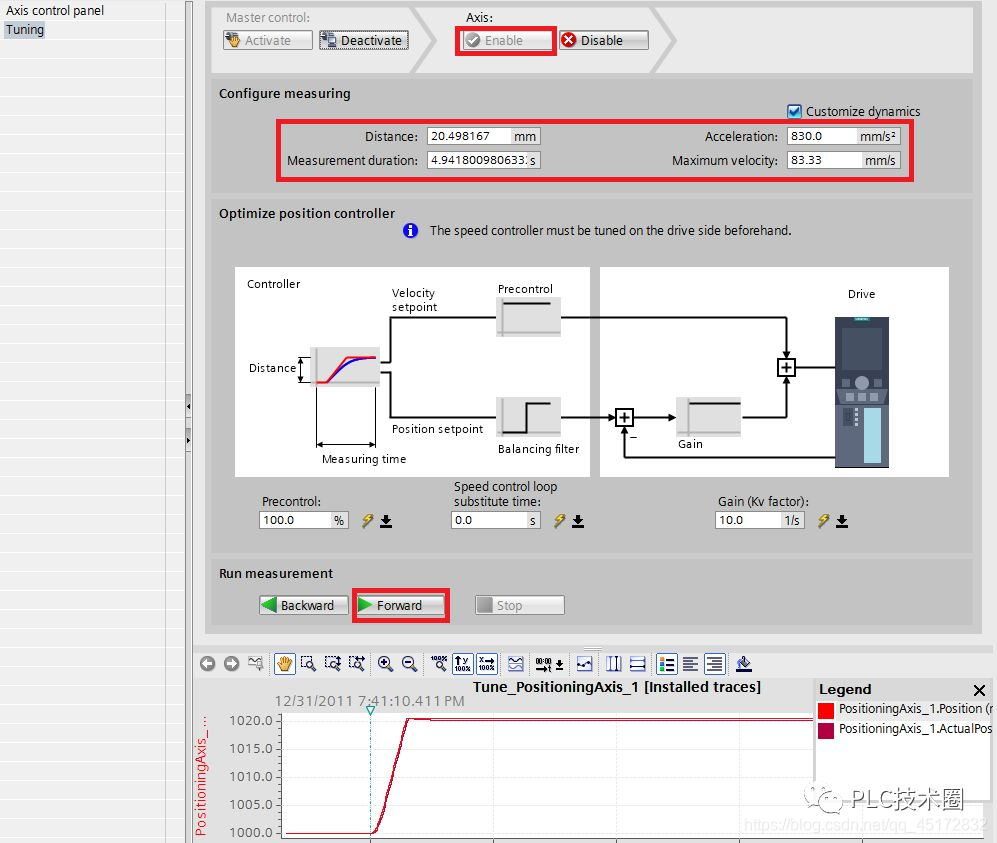This screenshot has width=997, height=843.
Task: Click the show all 100% zoom icon
Action: tap(439, 664)
